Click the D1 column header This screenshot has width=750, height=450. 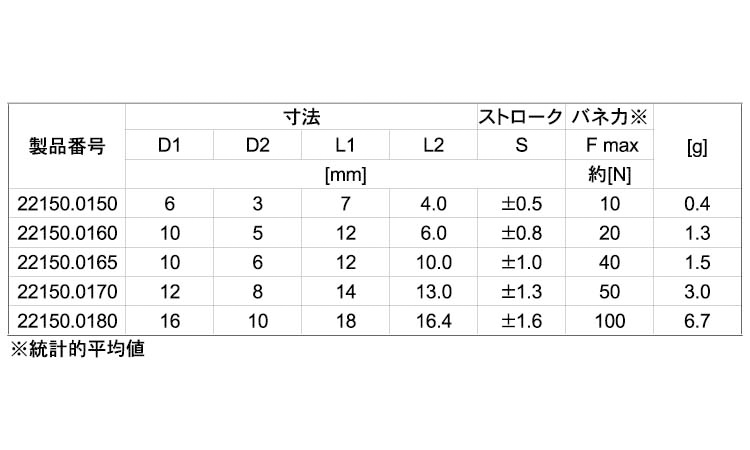(169, 146)
